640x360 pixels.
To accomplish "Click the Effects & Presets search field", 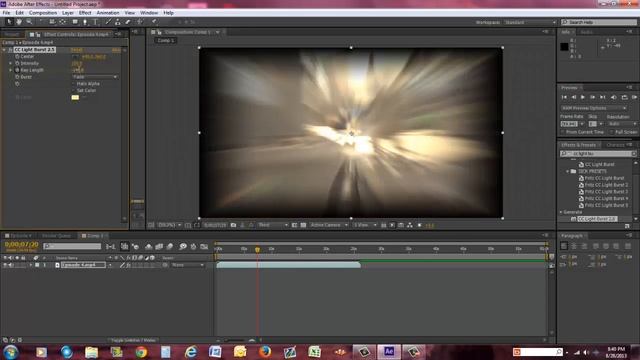I will 599,153.
